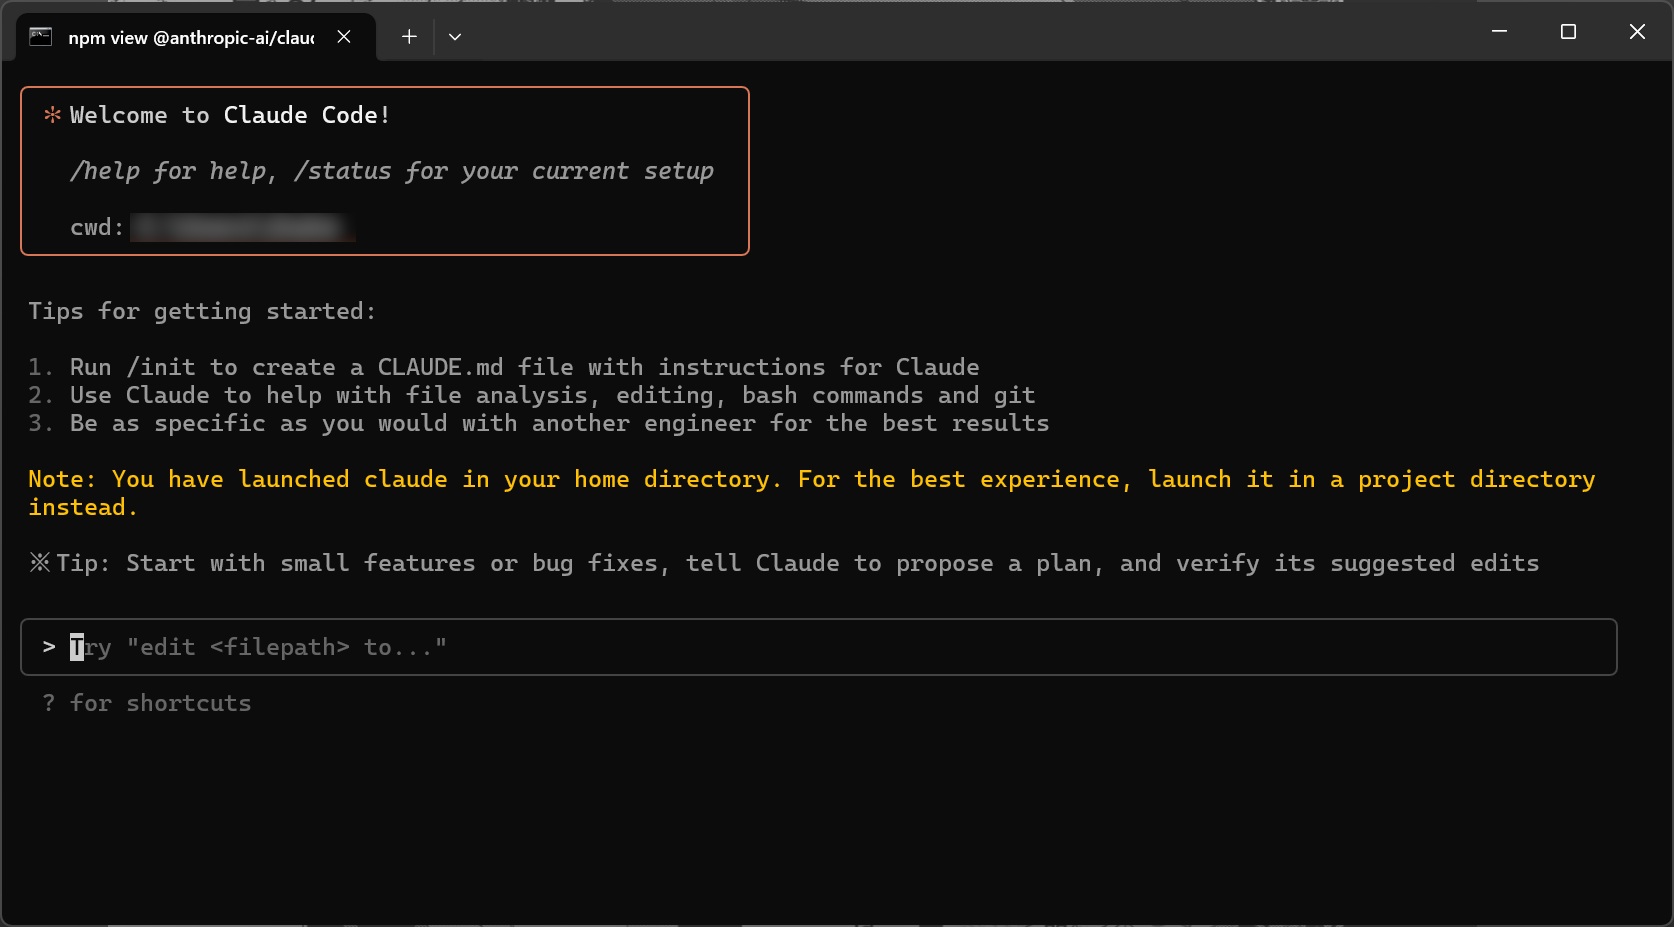Click tip 3 about being specific
Screen dimensions: 1674x927
coord(539,423)
